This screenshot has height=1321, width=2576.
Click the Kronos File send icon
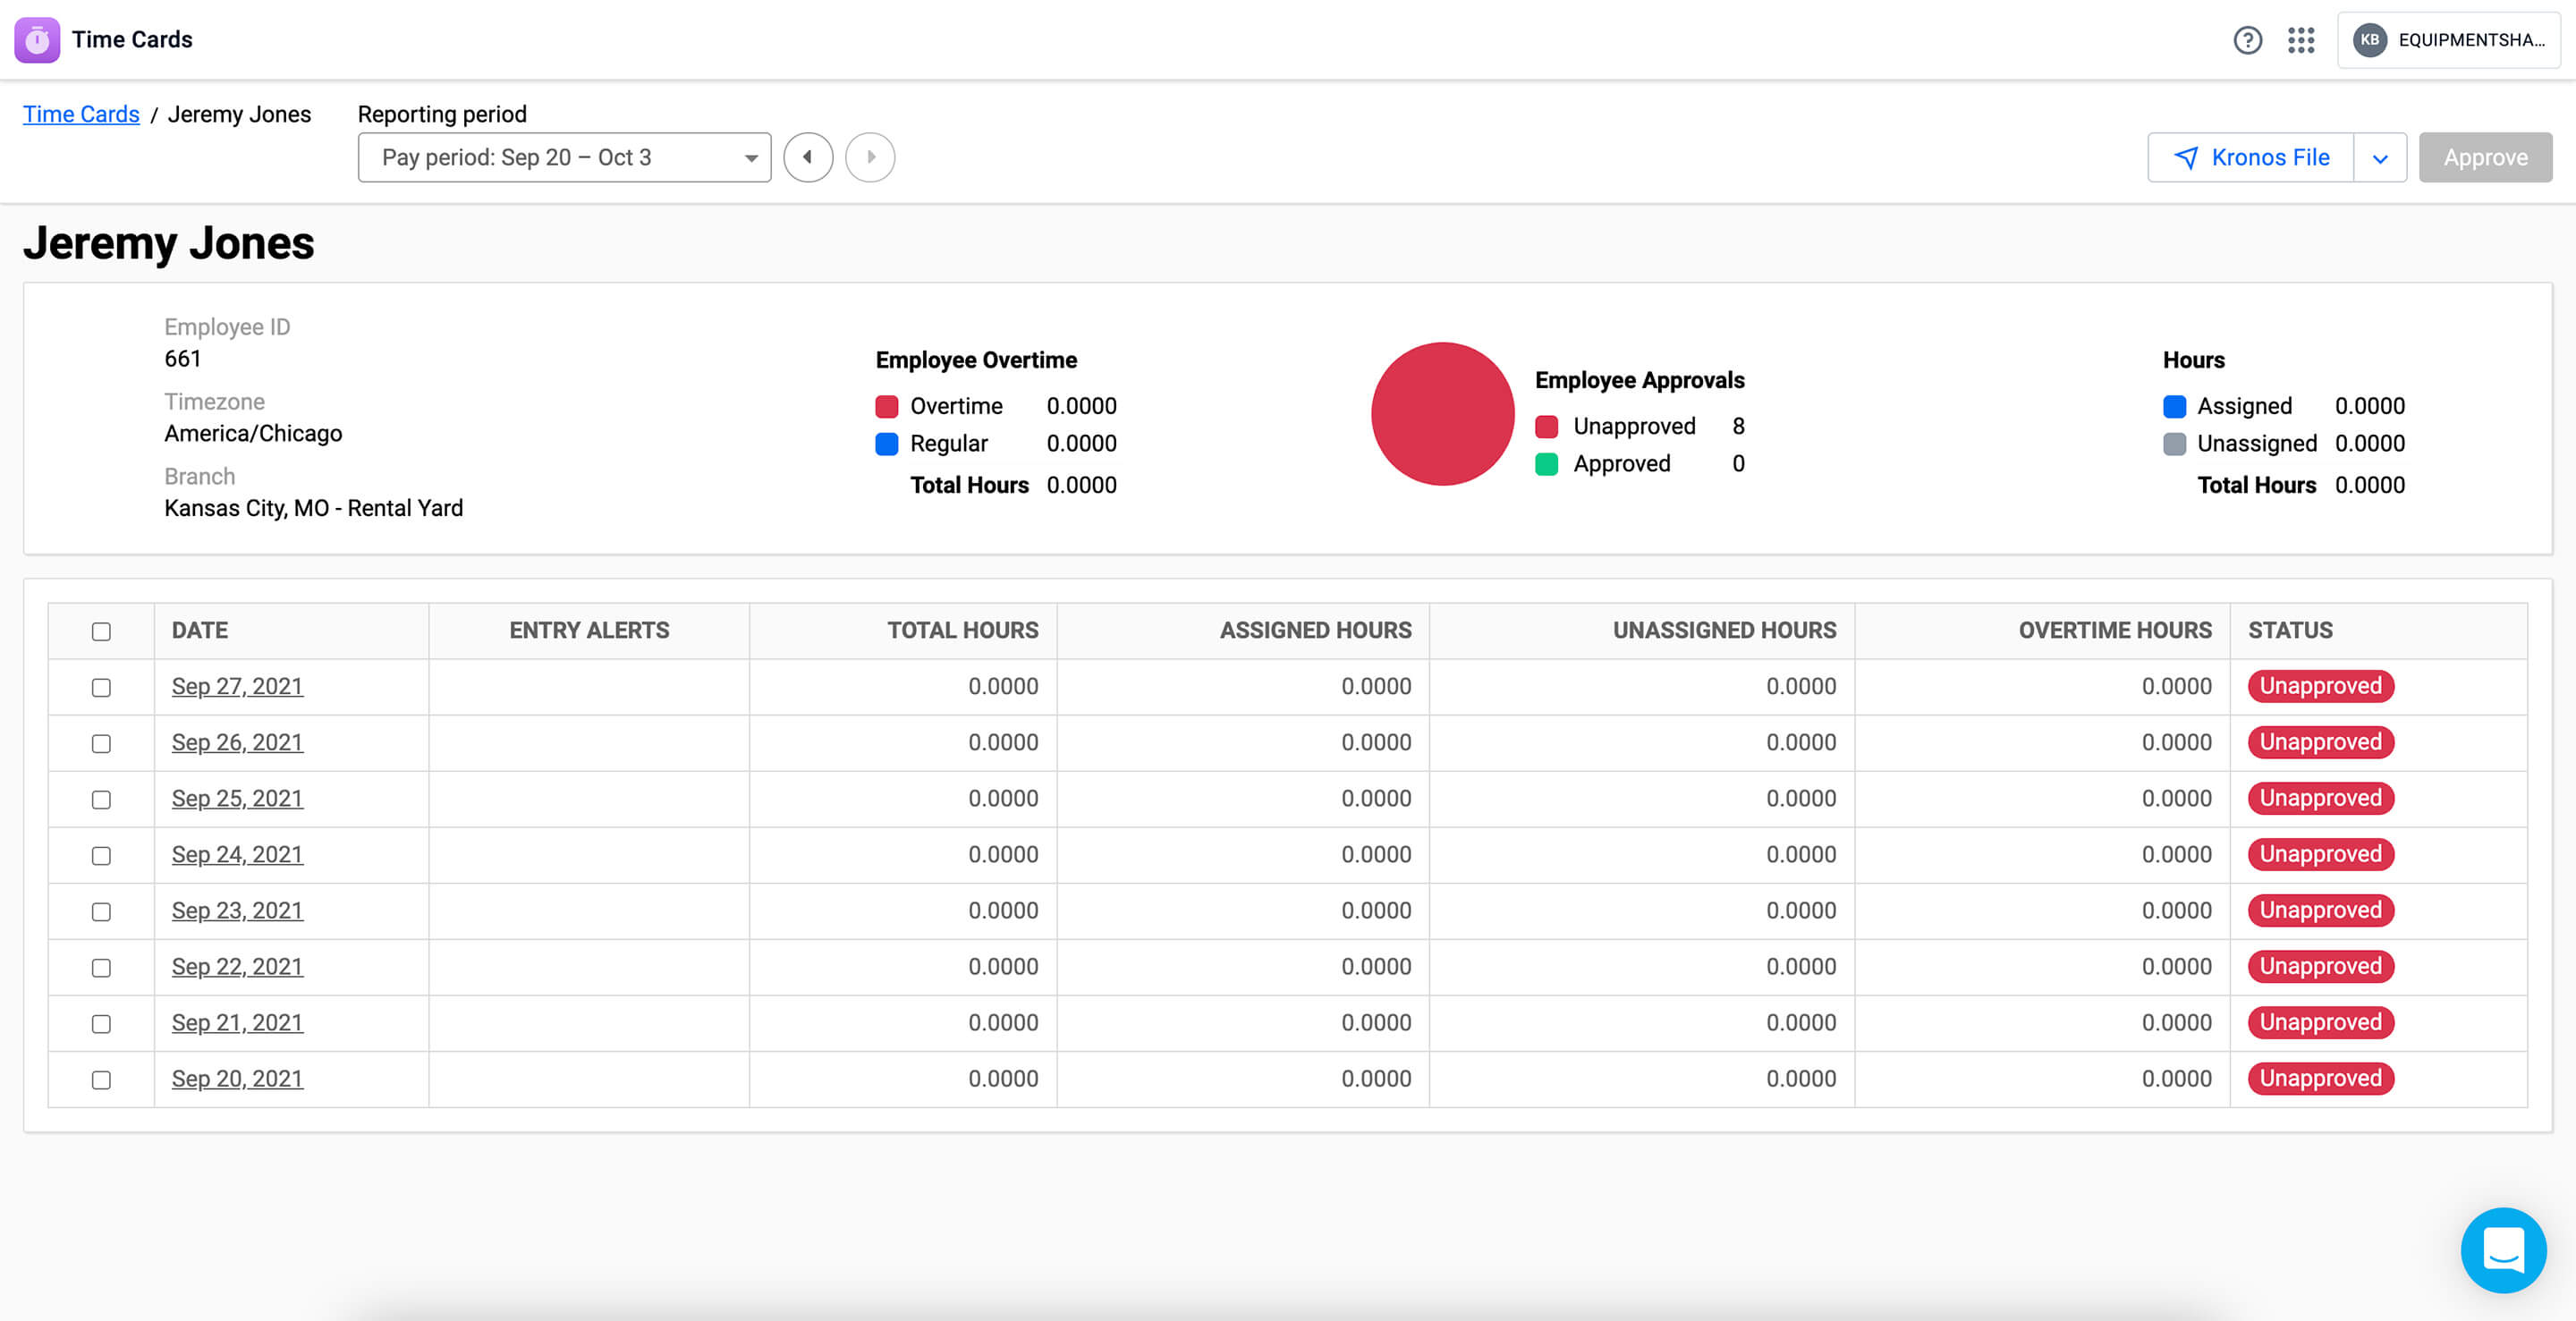(2186, 158)
